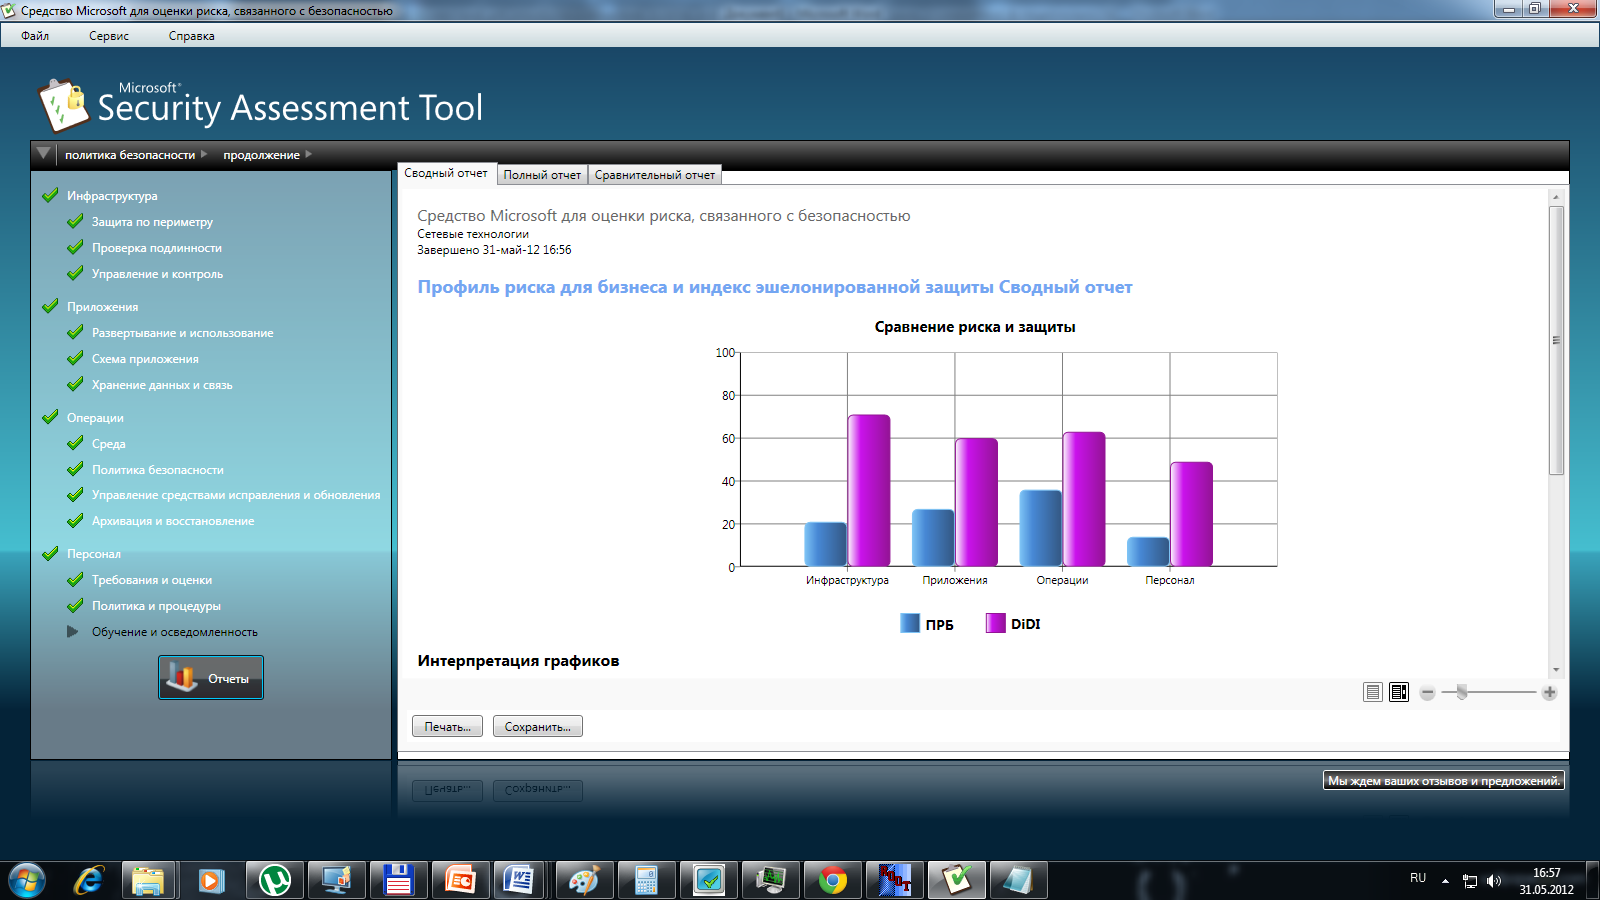
Task: Click the Security Assessment Tool clipboard logo
Action: click(63, 105)
